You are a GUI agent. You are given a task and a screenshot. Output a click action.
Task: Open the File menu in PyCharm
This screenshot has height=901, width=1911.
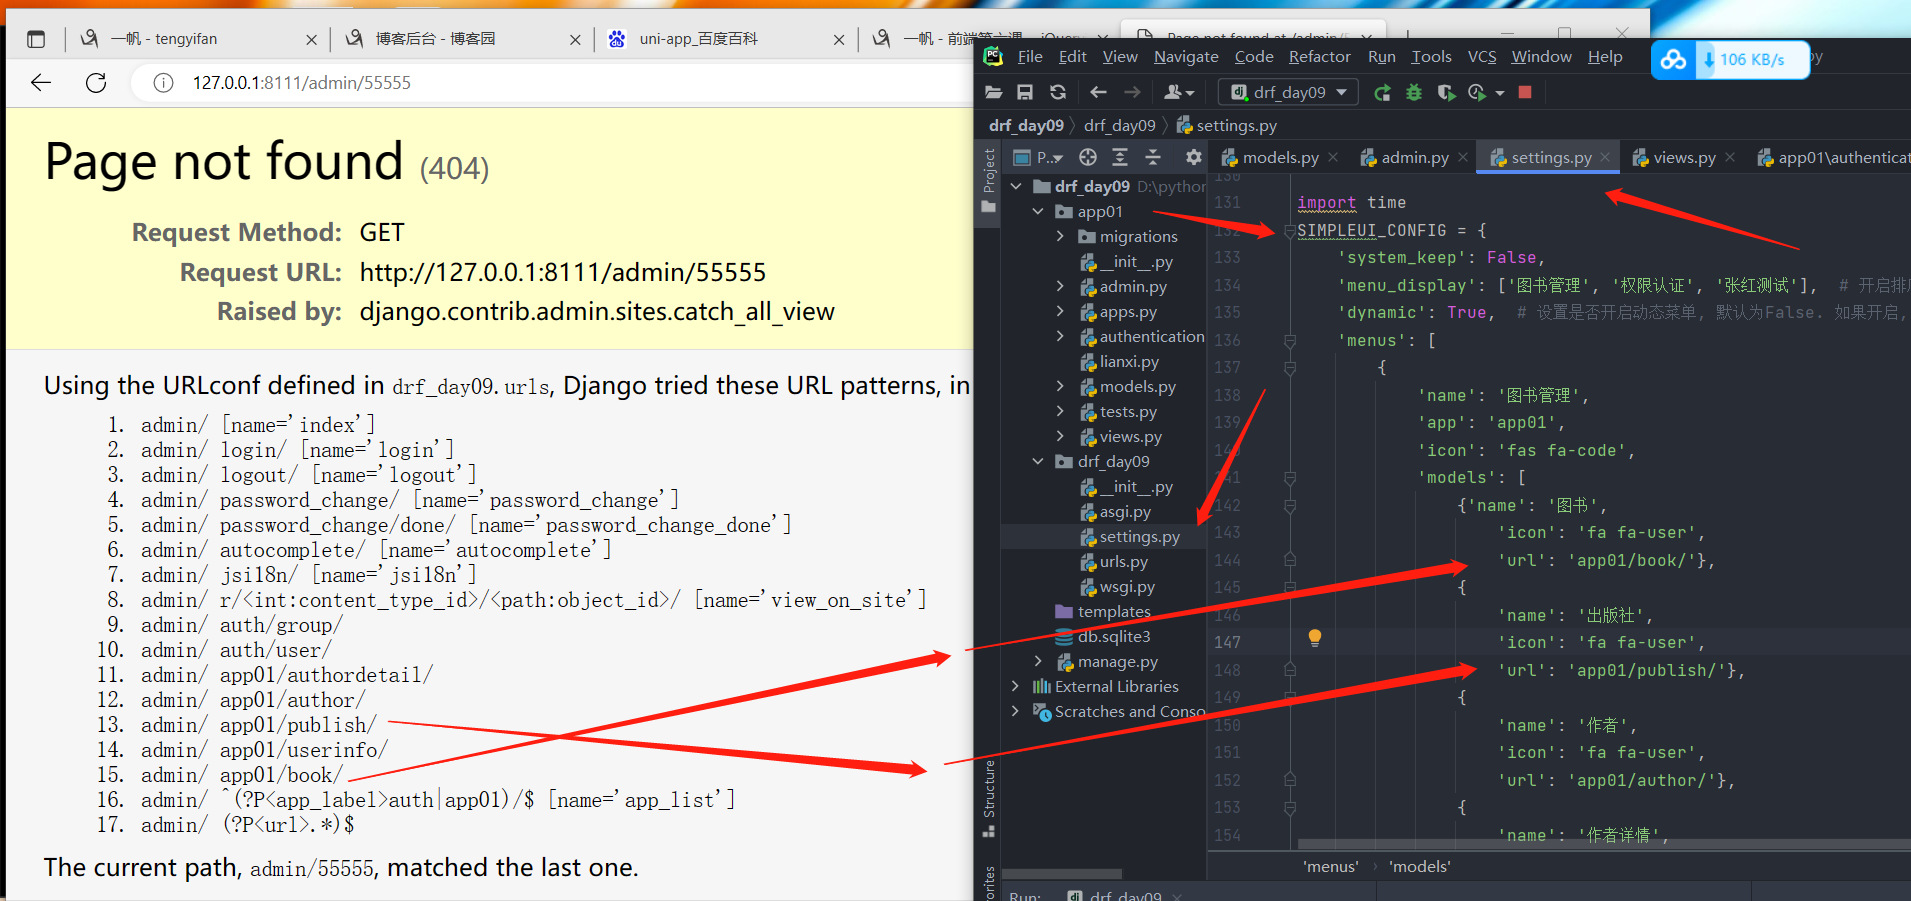(1030, 57)
